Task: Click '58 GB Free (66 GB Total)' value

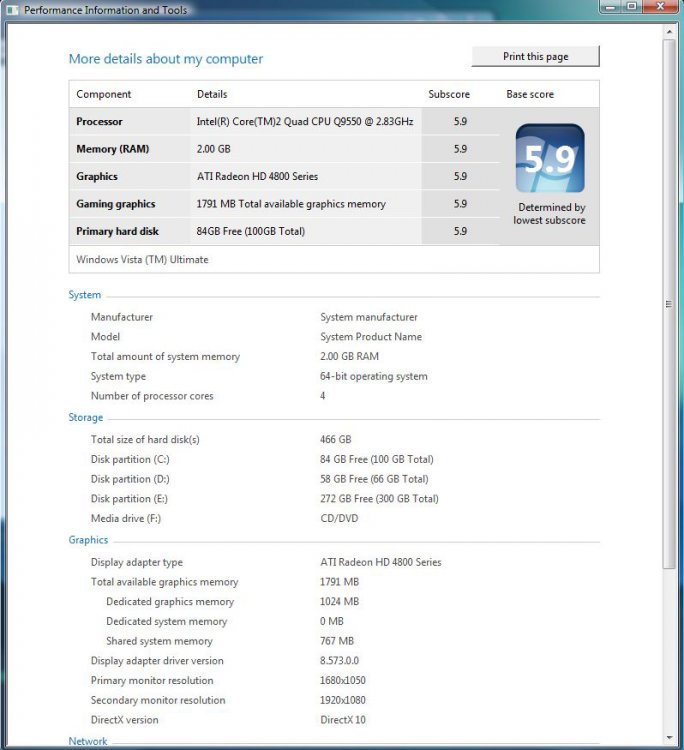Action: click(x=374, y=479)
